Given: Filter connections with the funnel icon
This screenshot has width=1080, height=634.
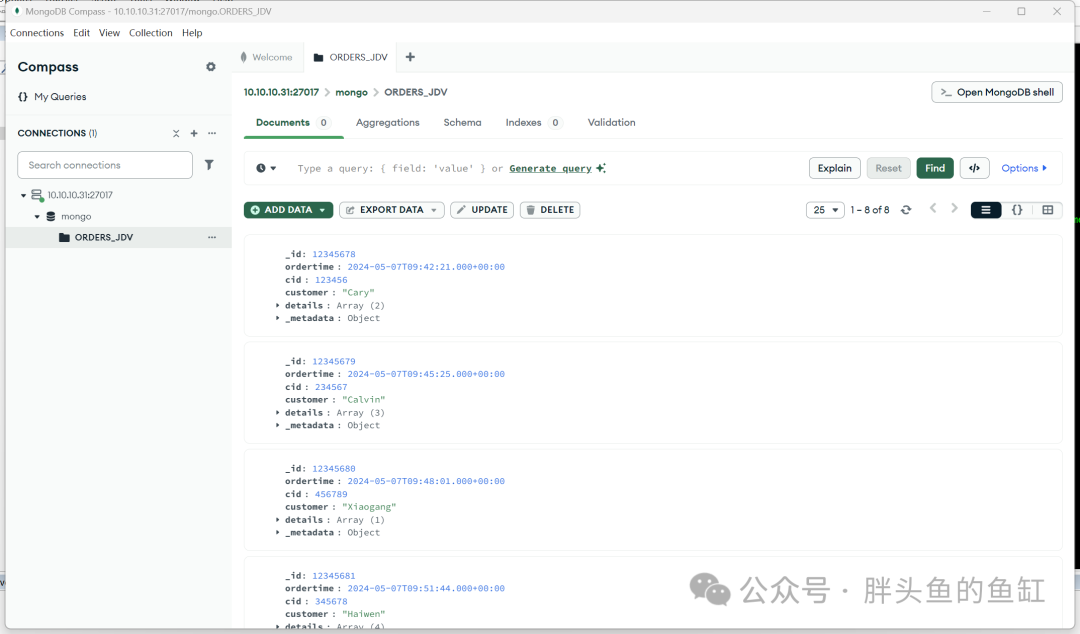Looking at the screenshot, I should pos(209,165).
